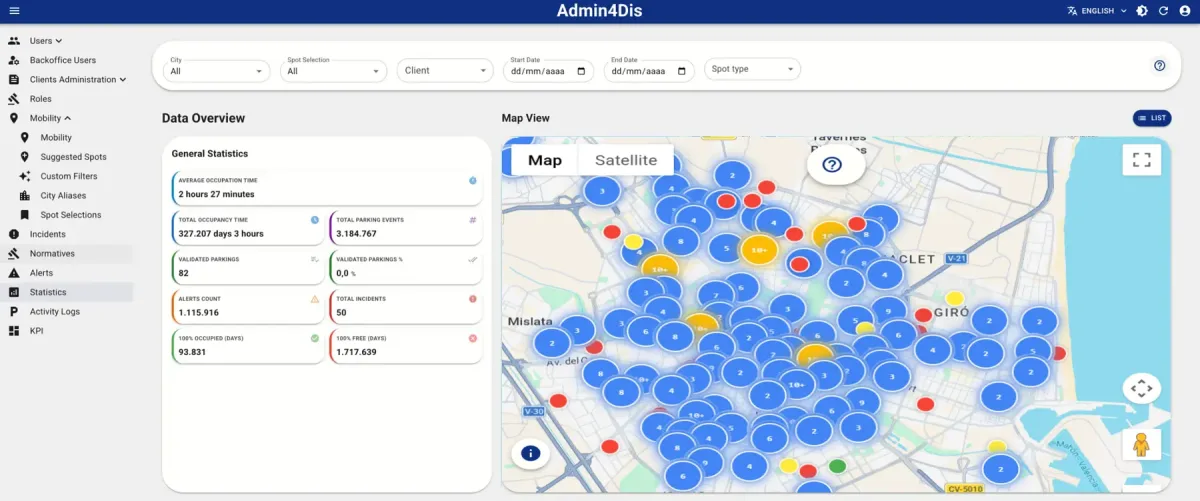Open Activity Logs
The image size is (1200, 501).
click(54, 312)
